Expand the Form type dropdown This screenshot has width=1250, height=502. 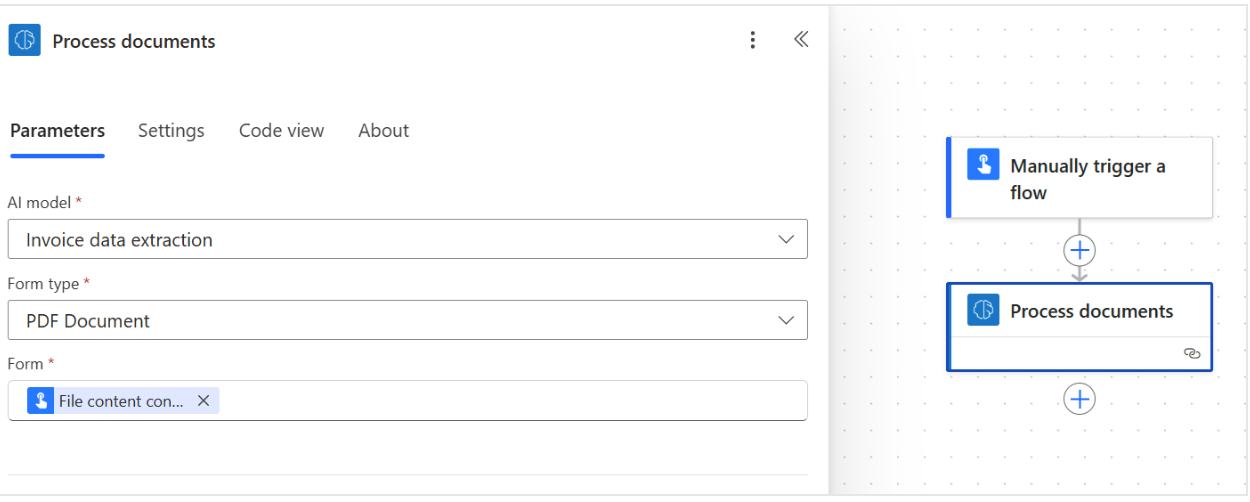pyautogui.click(x=786, y=321)
